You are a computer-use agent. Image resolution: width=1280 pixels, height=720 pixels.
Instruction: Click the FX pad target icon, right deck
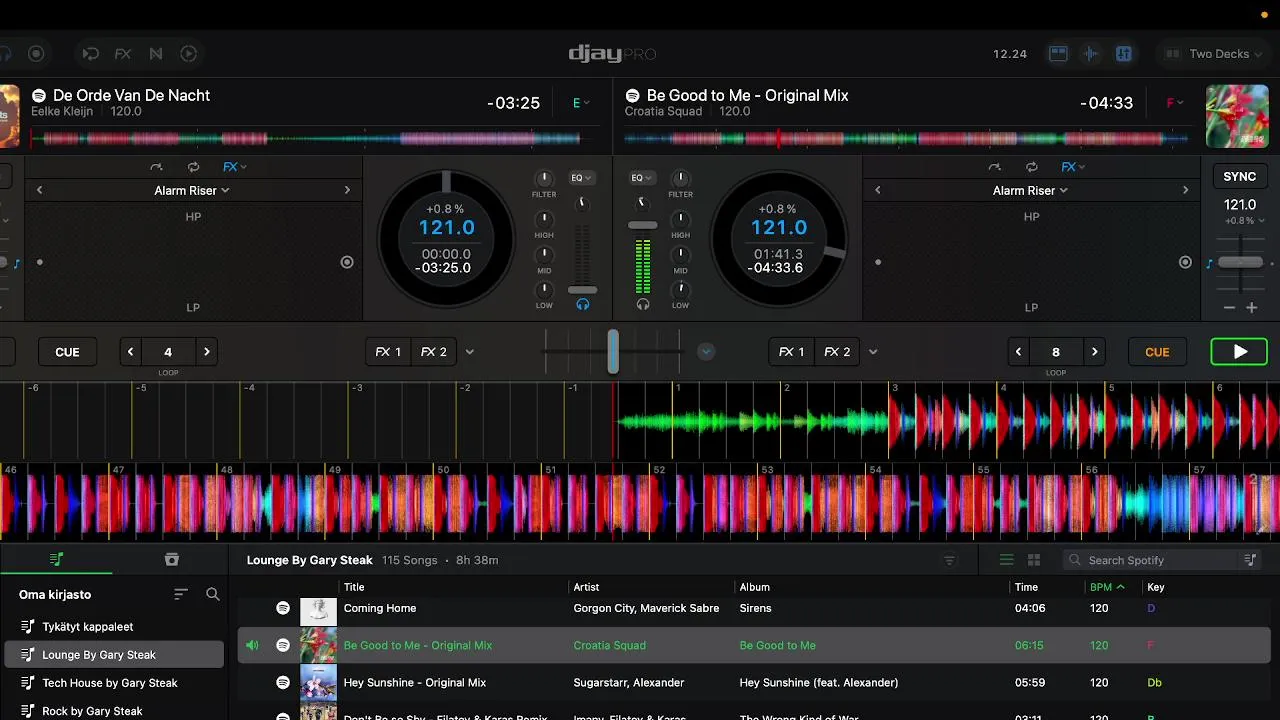[1185, 262]
